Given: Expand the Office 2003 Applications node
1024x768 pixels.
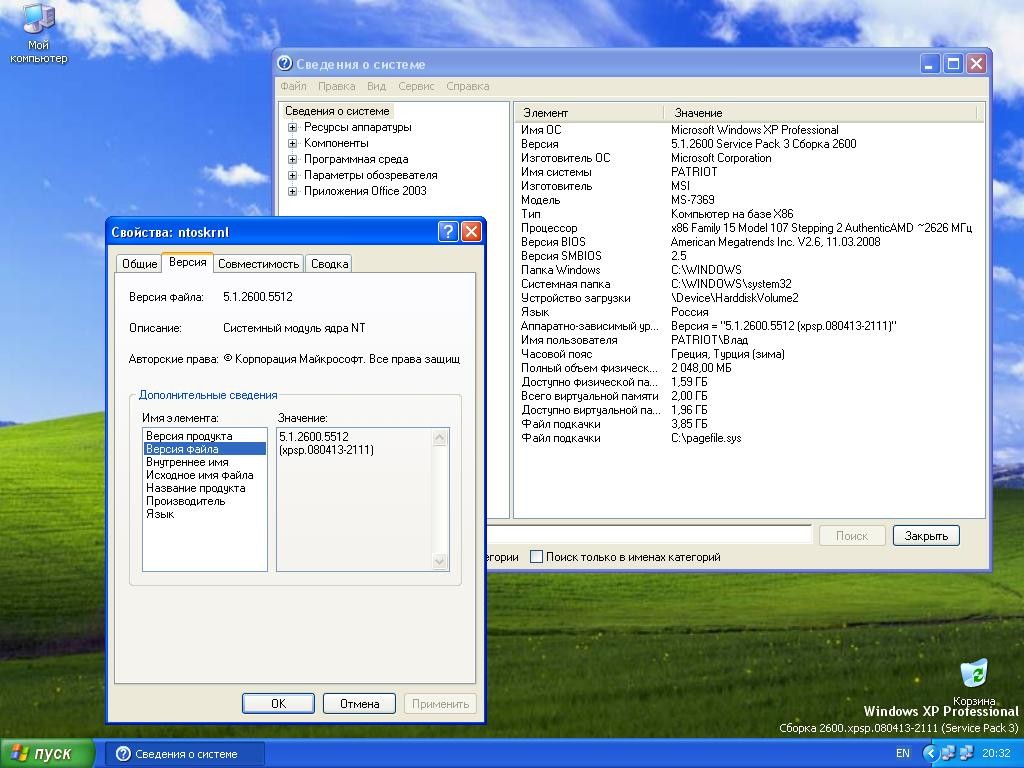Looking at the screenshot, I should tap(293, 191).
